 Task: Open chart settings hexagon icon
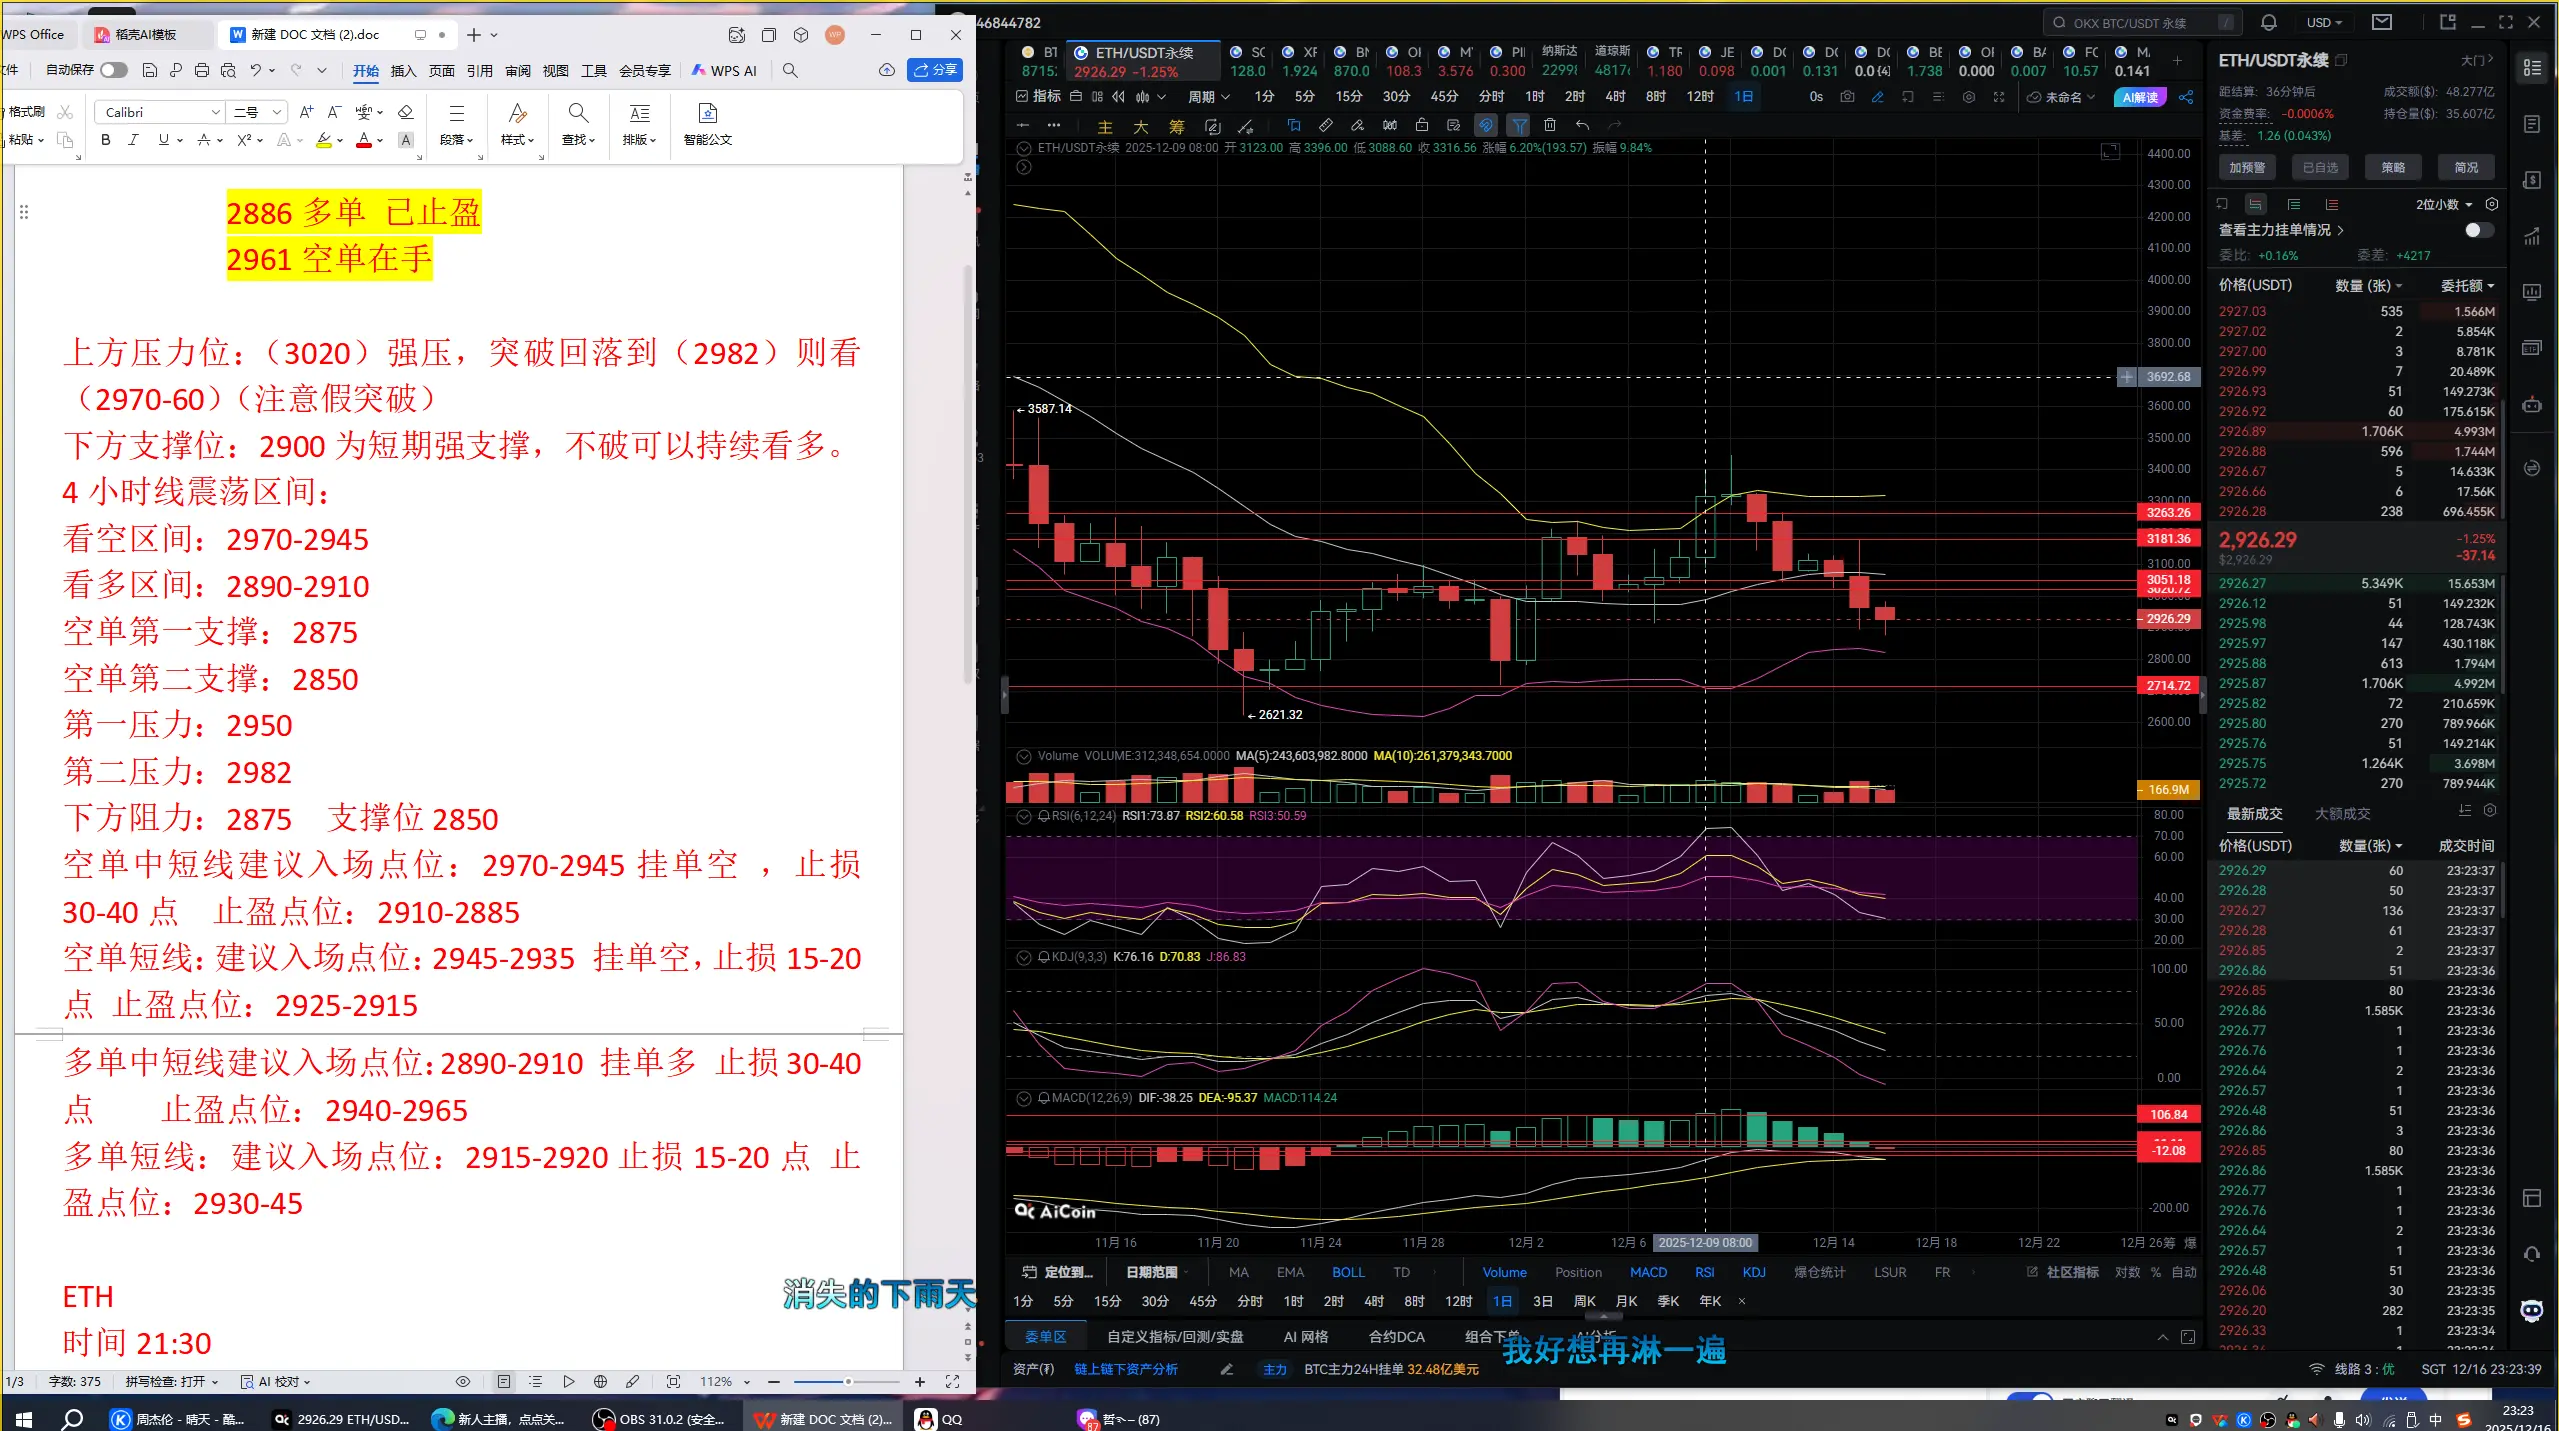click(1968, 97)
